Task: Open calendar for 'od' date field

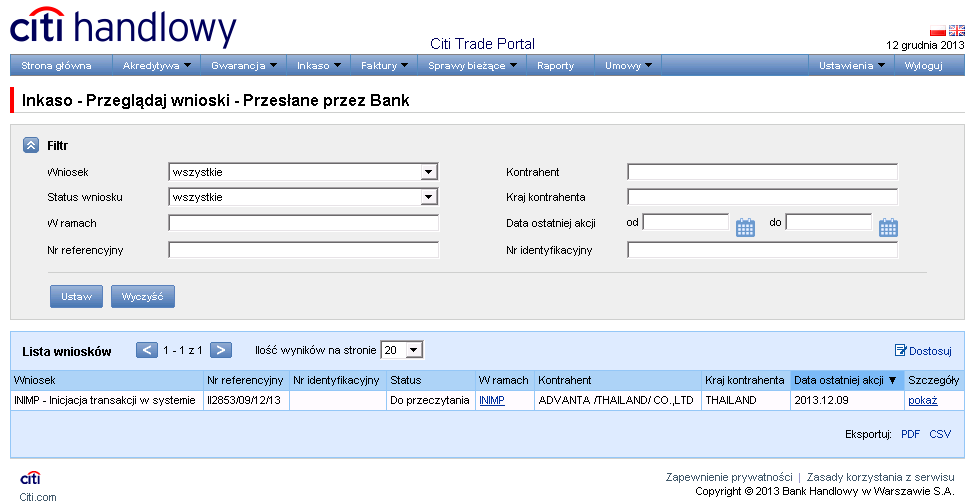Action: pyautogui.click(x=745, y=227)
